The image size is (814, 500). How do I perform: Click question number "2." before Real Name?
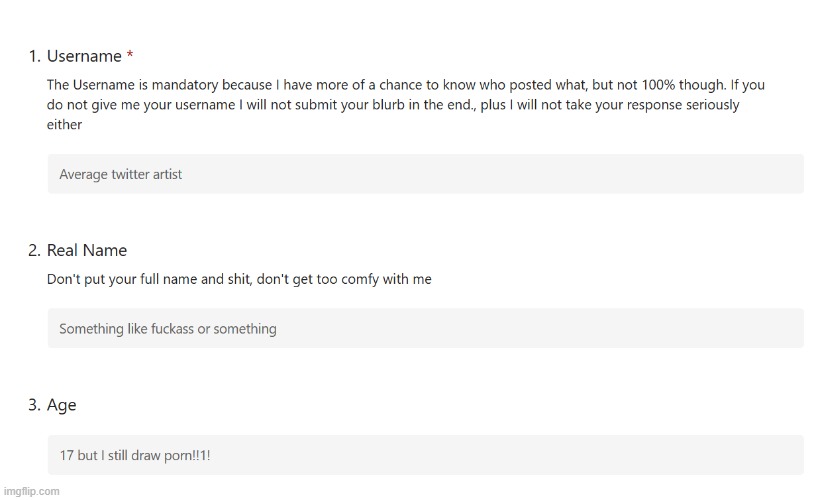34,250
